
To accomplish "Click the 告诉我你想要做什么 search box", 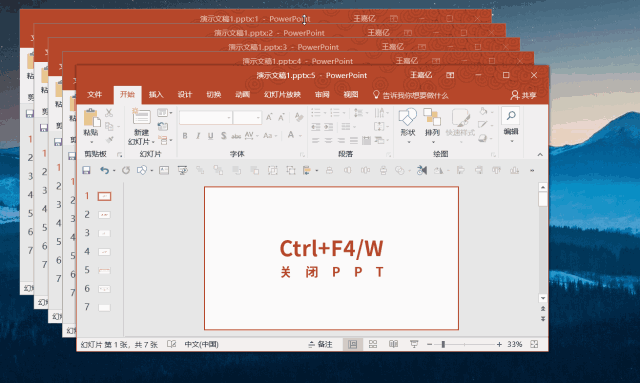I will tap(411, 96).
